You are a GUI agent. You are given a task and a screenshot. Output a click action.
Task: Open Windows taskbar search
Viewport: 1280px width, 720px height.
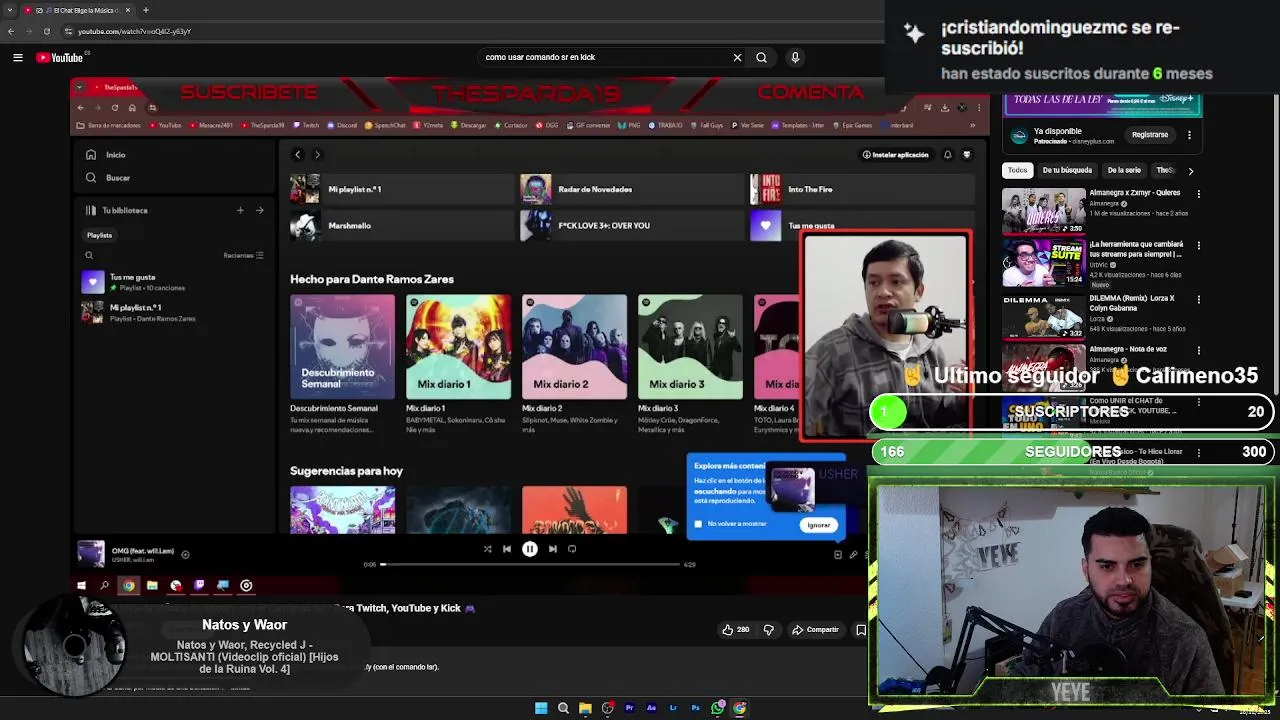(x=563, y=708)
